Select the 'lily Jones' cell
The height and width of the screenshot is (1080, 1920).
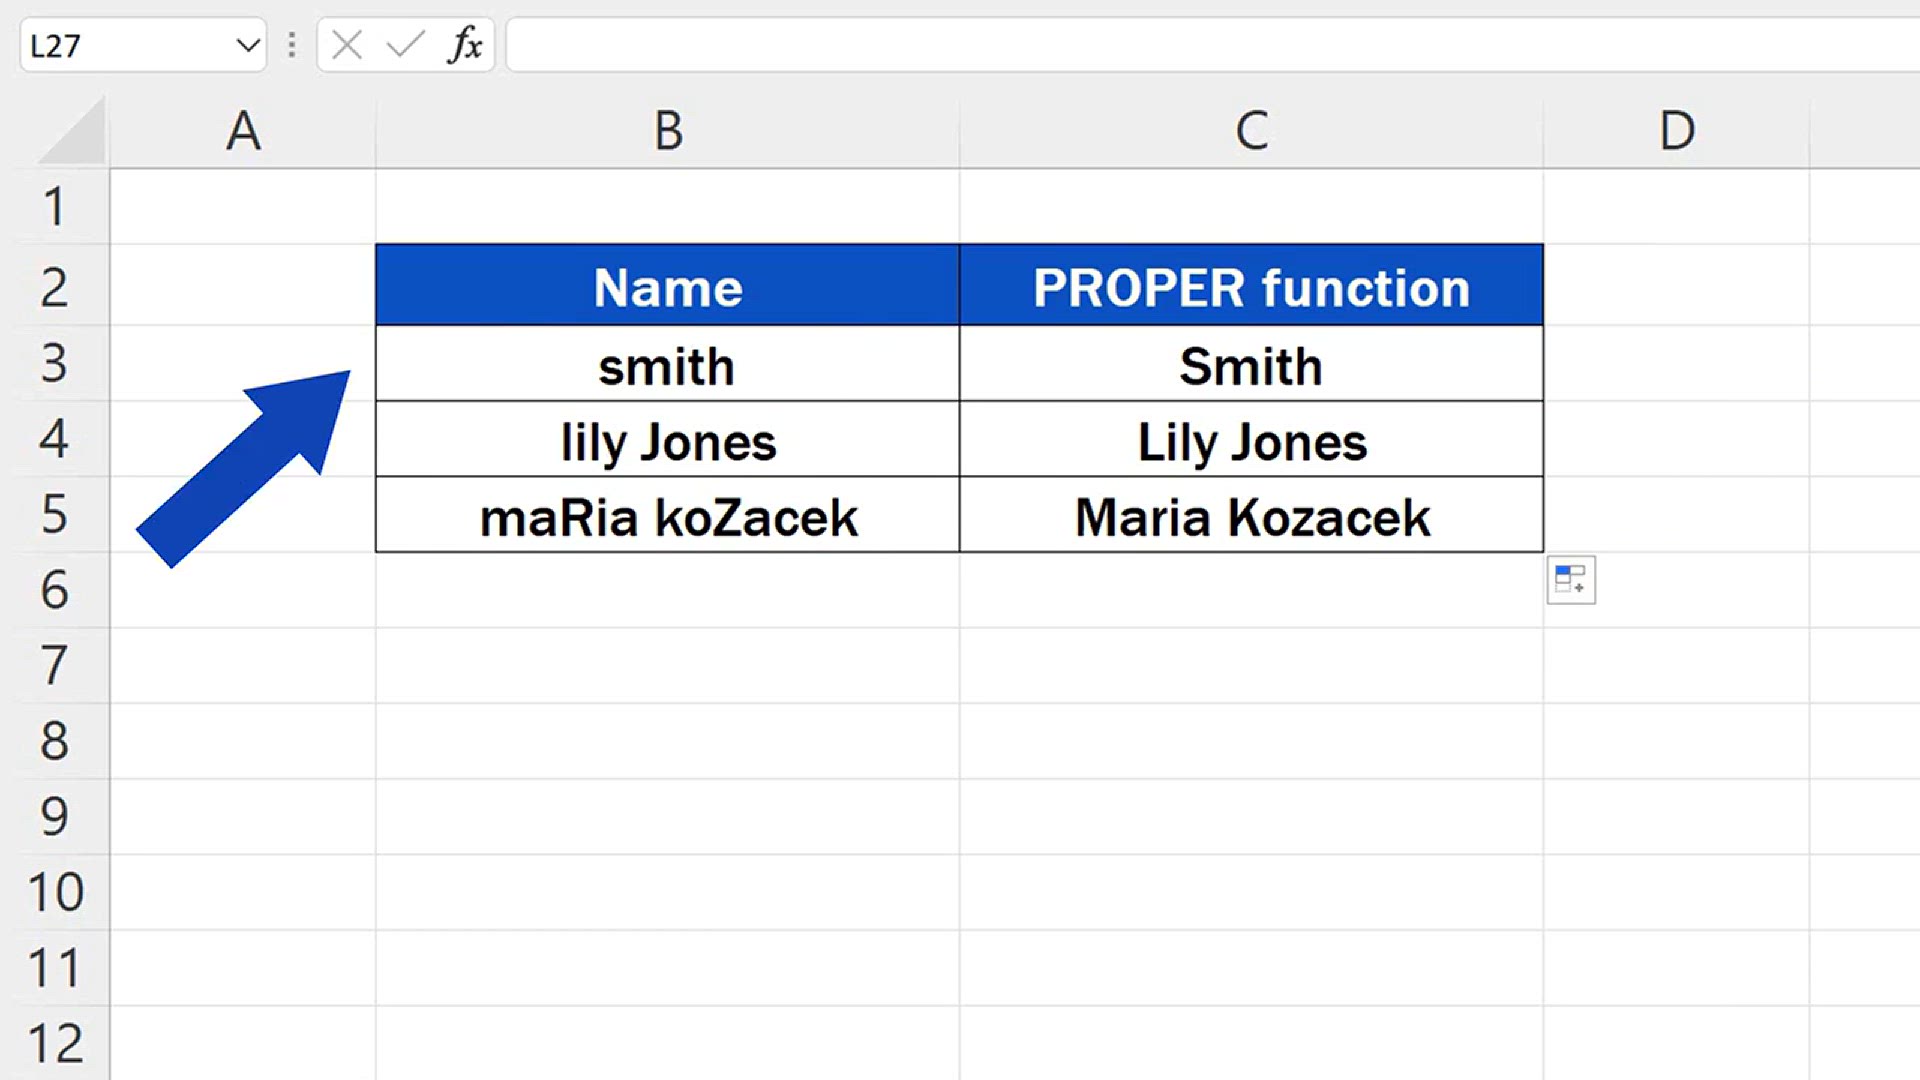pos(667,441)
